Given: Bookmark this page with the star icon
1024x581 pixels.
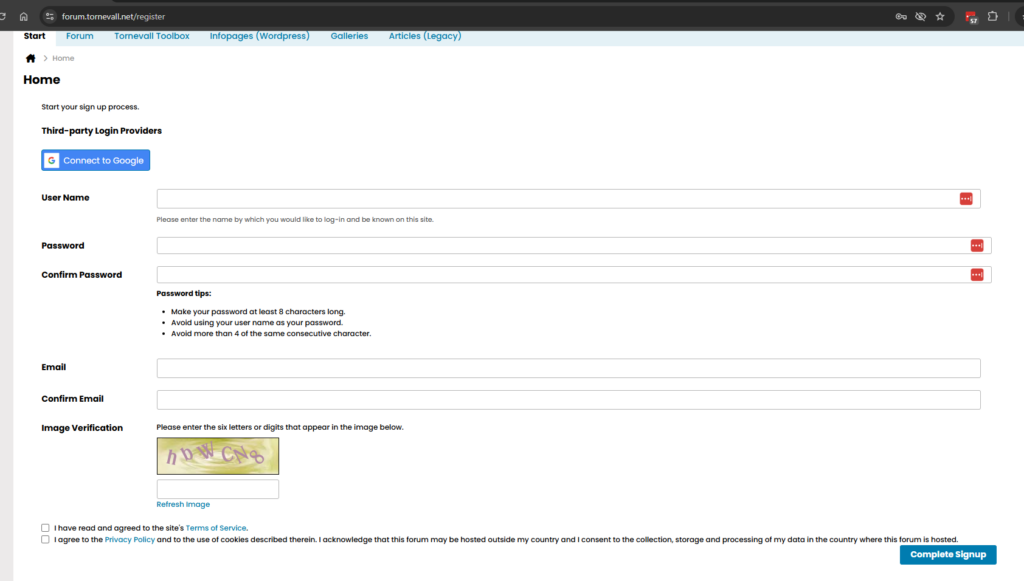Looking at the screenshot, I should point(940,16).
